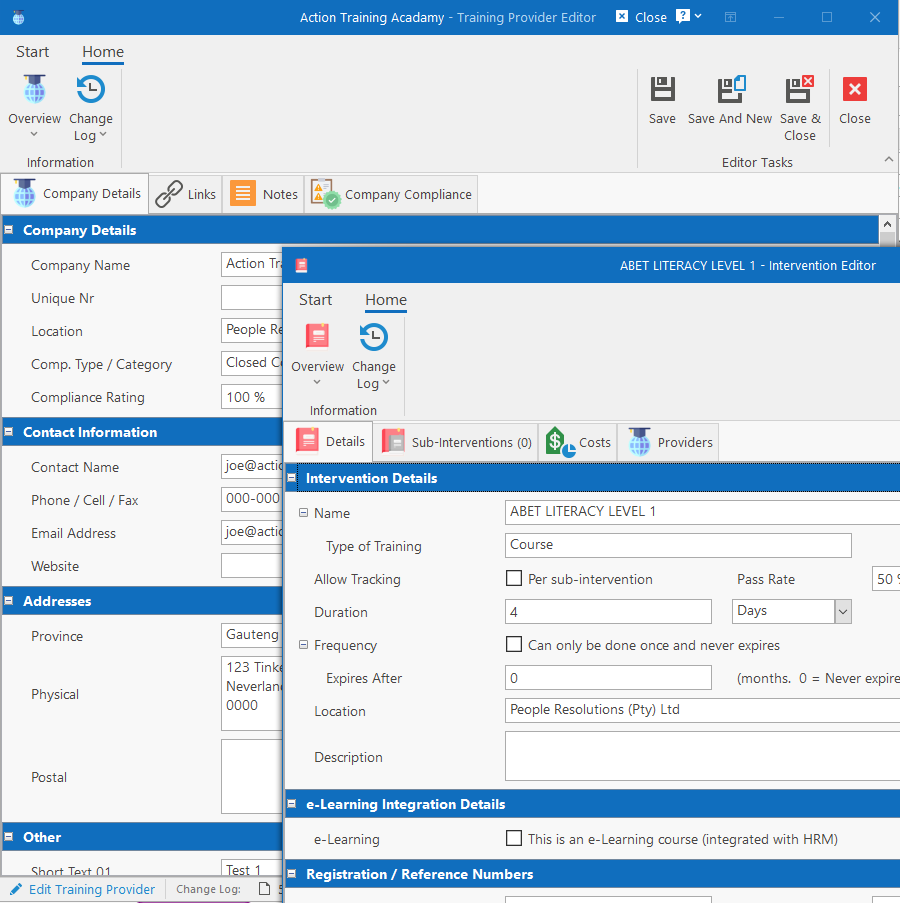Image resolution: width=900 pixels, height=903 pixels.
Task: Collapse the Other section
Action: click(x=9, y=837)
